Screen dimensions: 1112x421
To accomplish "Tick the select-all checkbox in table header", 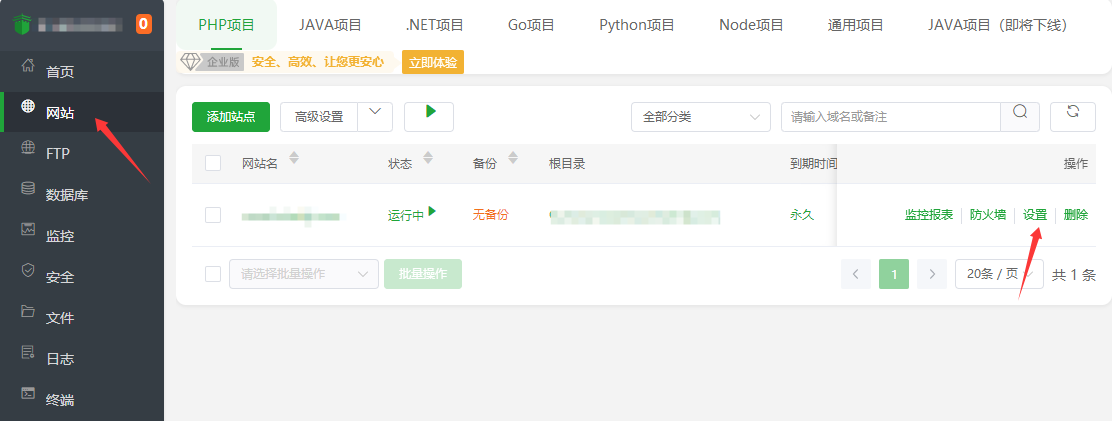I will click(213, 163).
